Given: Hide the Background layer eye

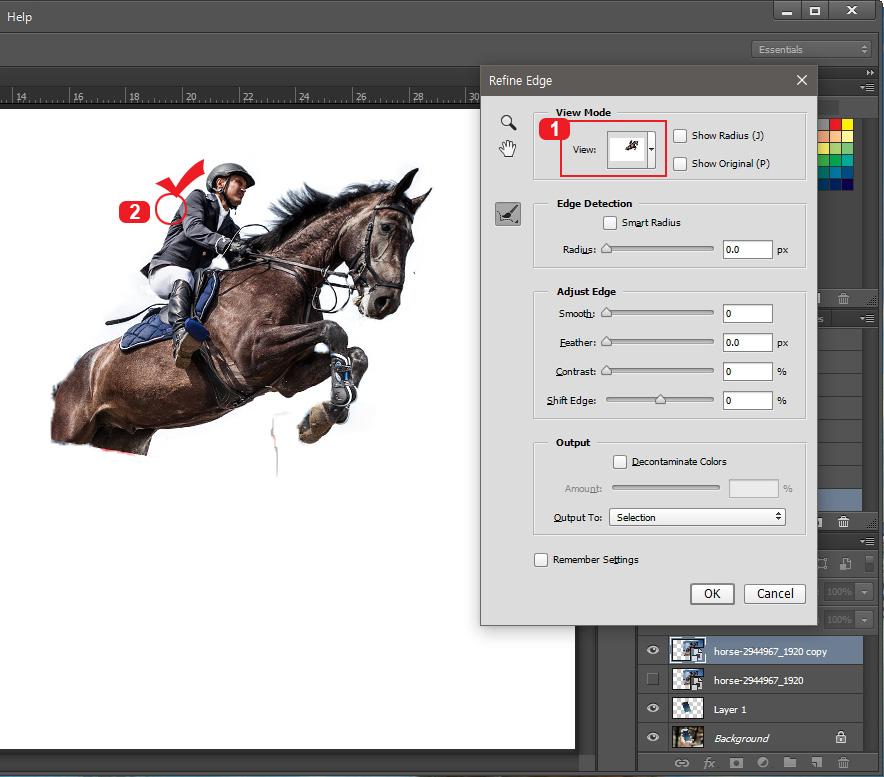Looking at the screenshot, I should (653, 737).
